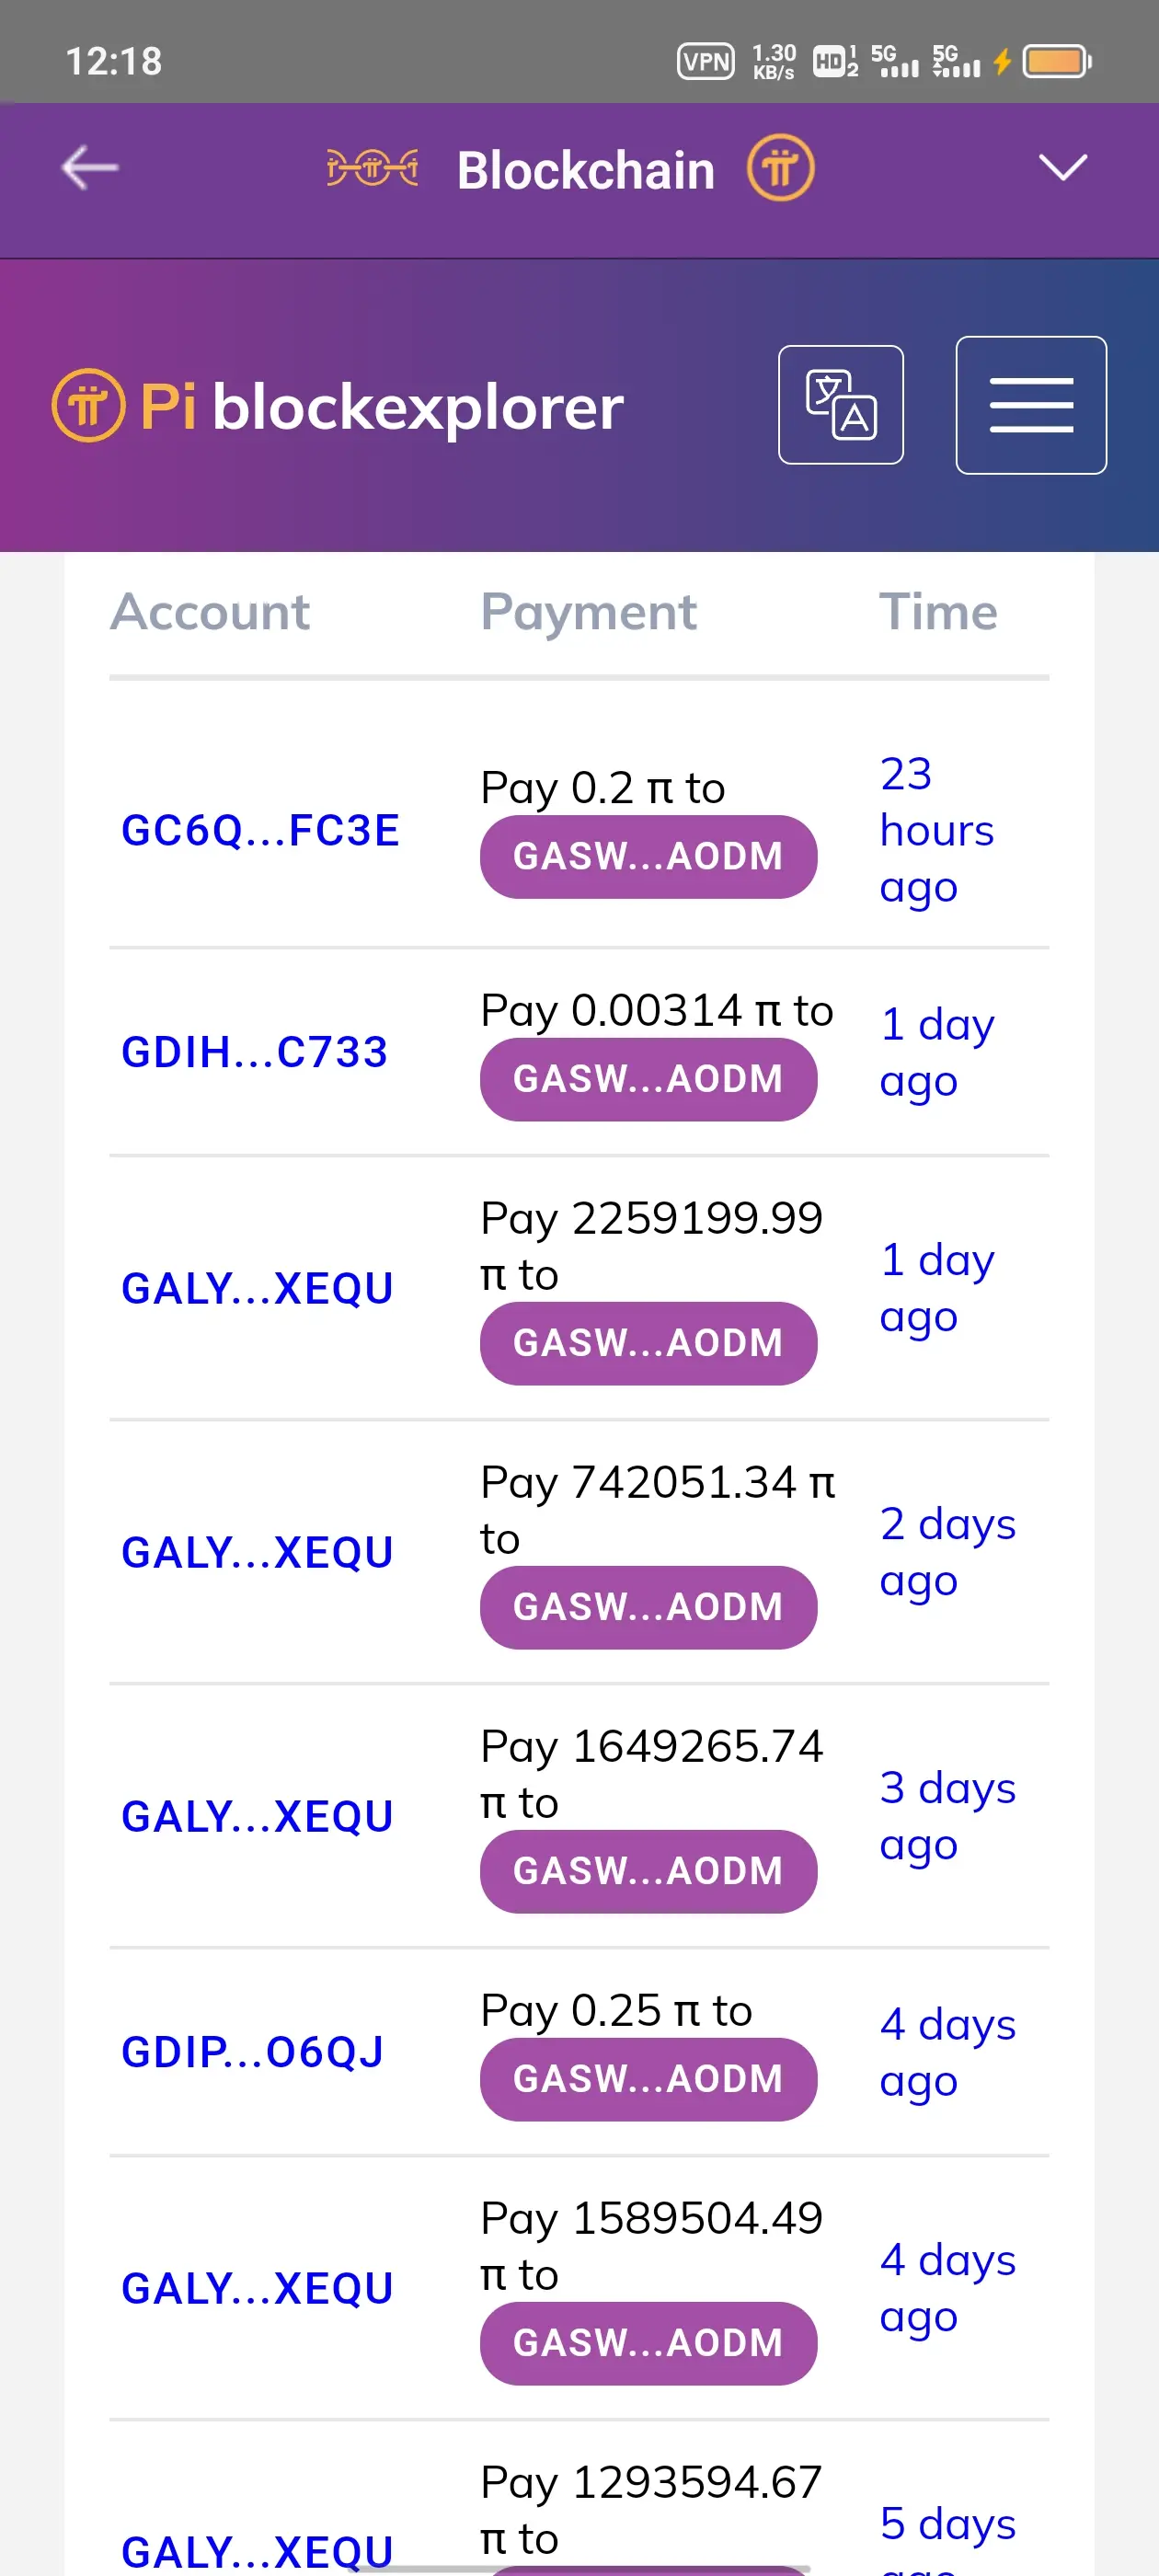Open account GDIH...C733 link
1159x2576 pixels.
[254, 1052]
